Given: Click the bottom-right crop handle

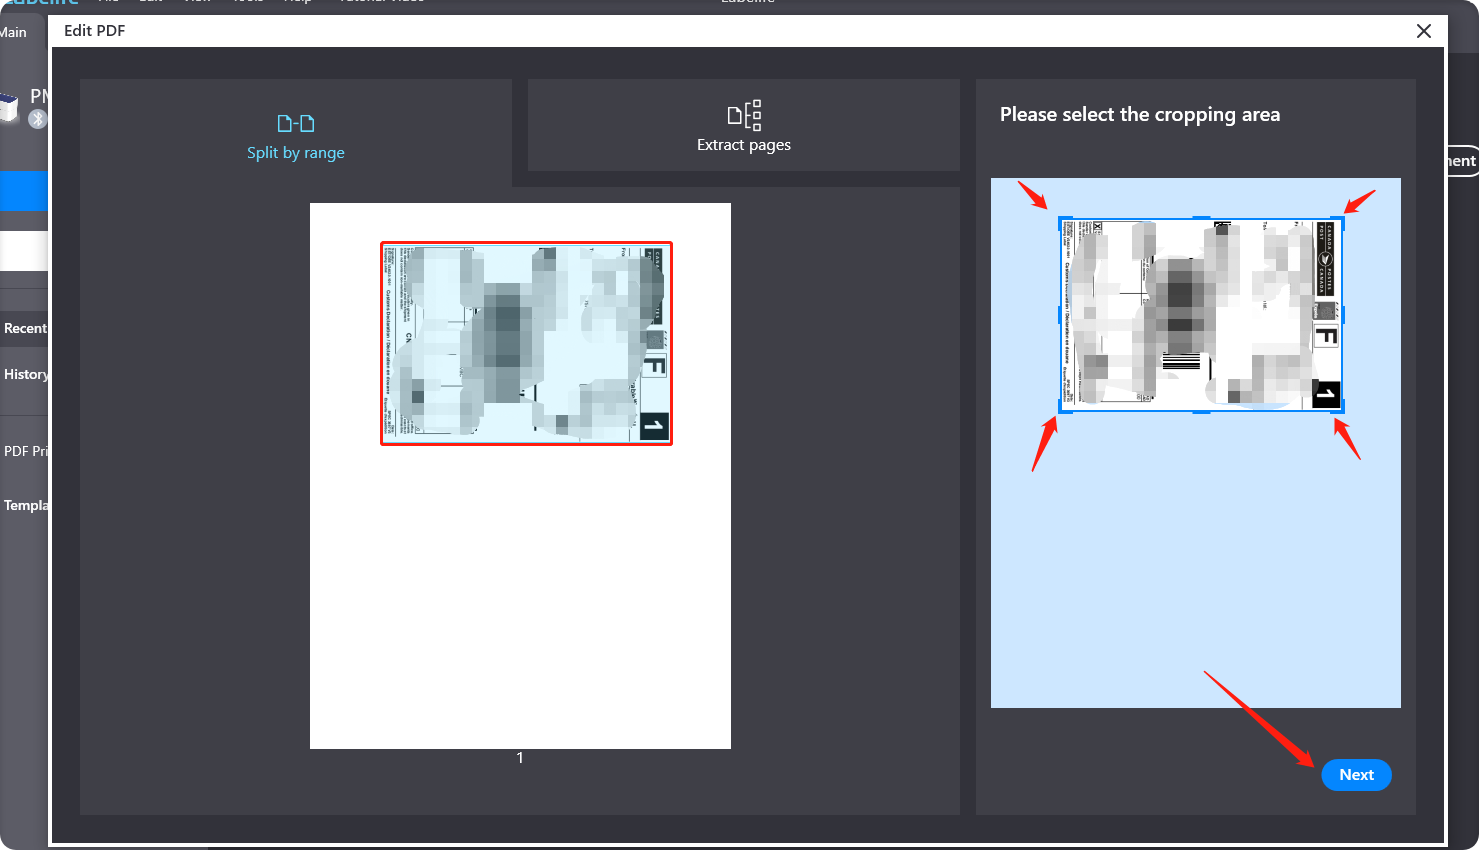Looking at the screenshot, I should point(1342,410).
